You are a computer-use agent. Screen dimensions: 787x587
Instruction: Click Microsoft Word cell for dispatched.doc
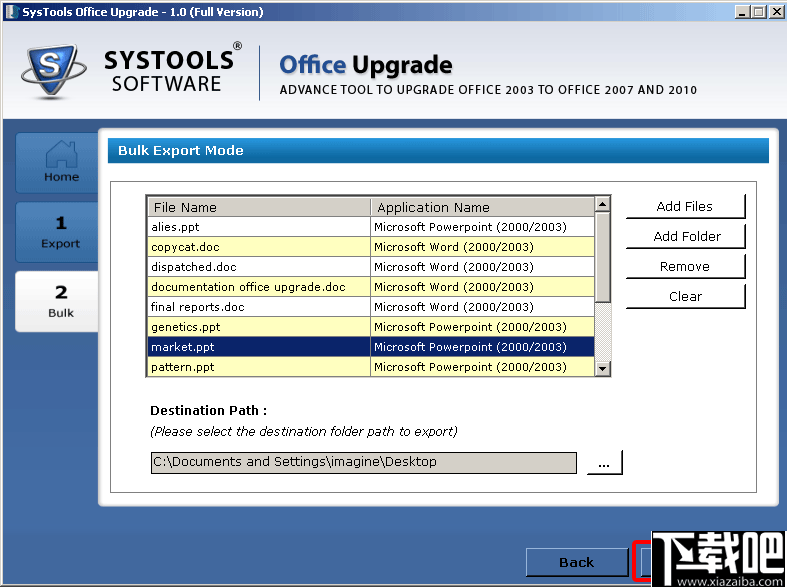point(482,267)
